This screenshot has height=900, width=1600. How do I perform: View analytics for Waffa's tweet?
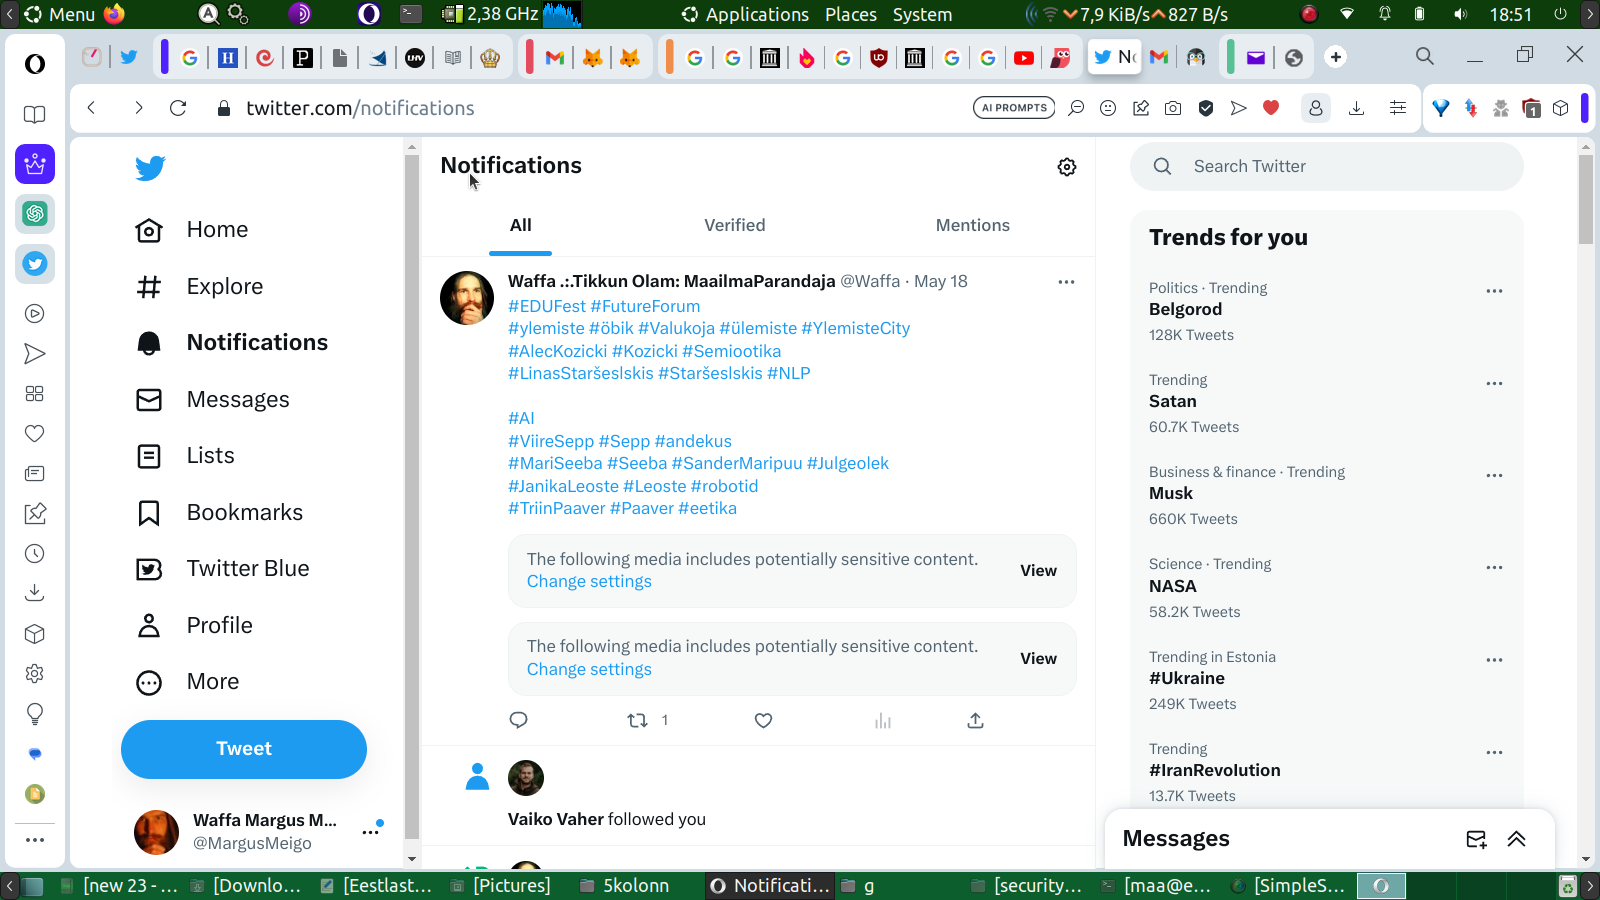883,720
